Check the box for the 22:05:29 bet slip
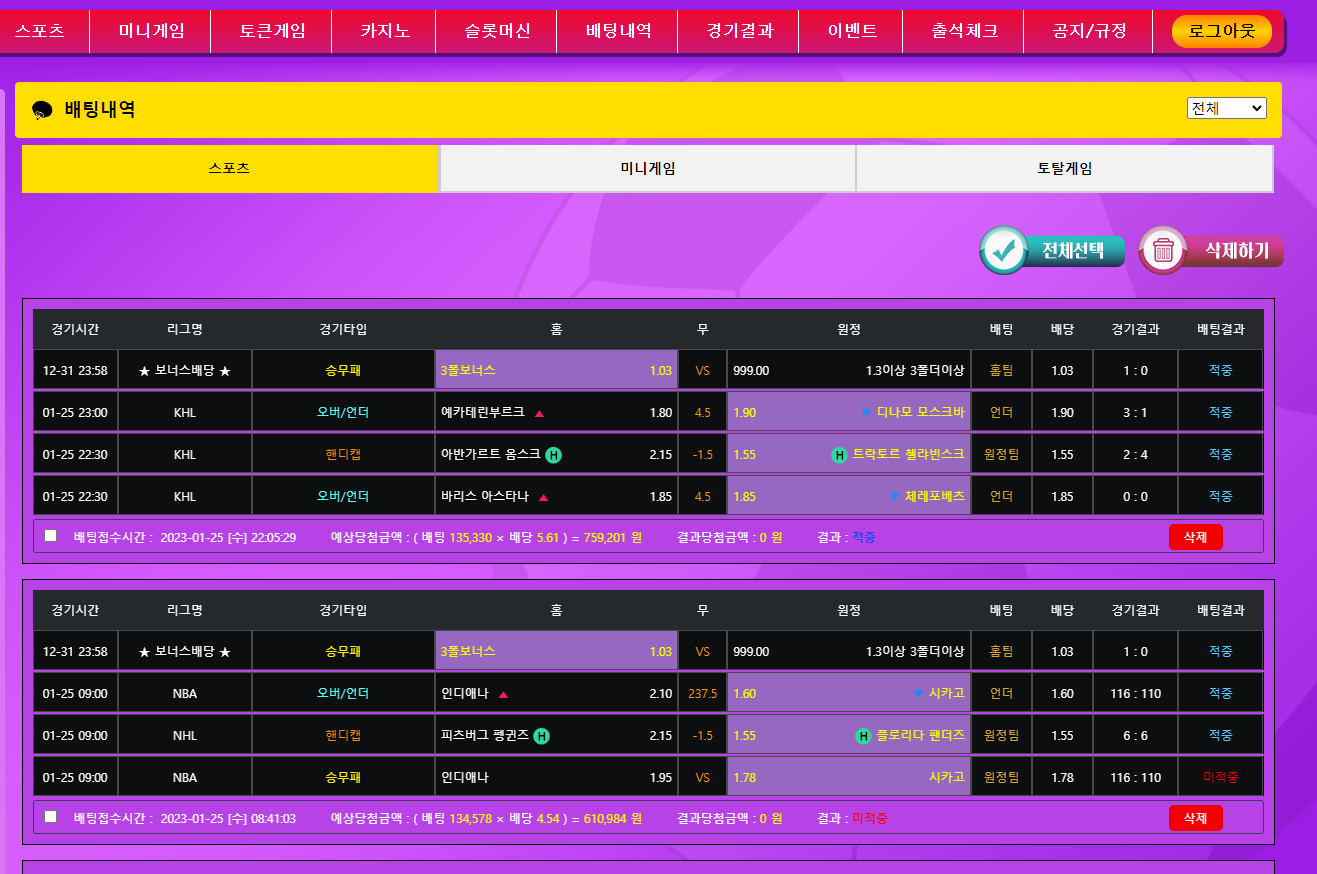Screen dimensions: 1317x874 pyautogui.click(x=51, y=536)
